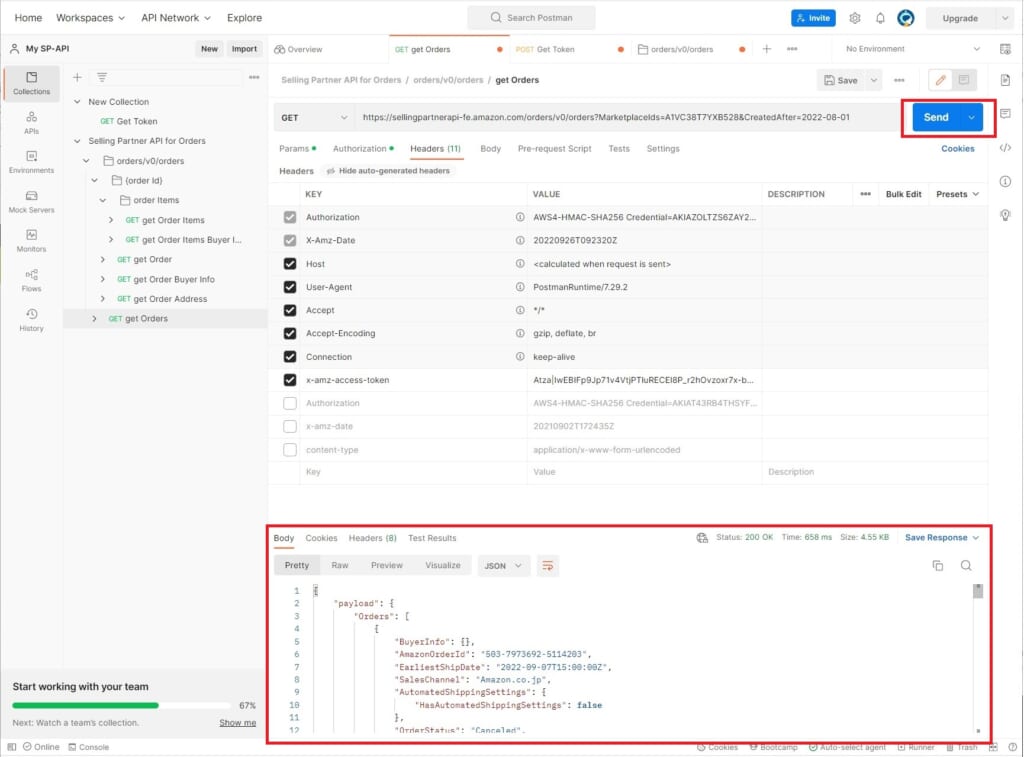This screenshot has height=757, width=1024.
Task: Switch to the request Body tab
Action: [x=490, y=149]
